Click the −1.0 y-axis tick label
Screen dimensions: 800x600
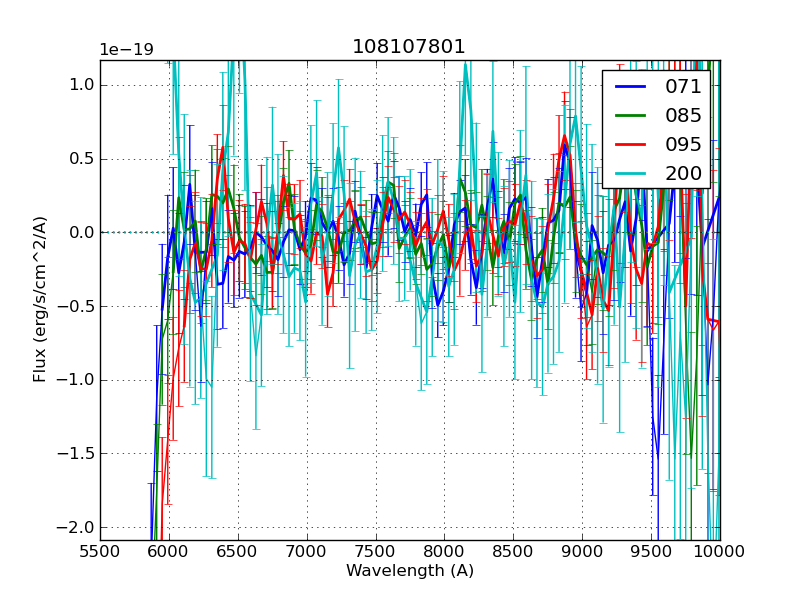click(76, 380)
